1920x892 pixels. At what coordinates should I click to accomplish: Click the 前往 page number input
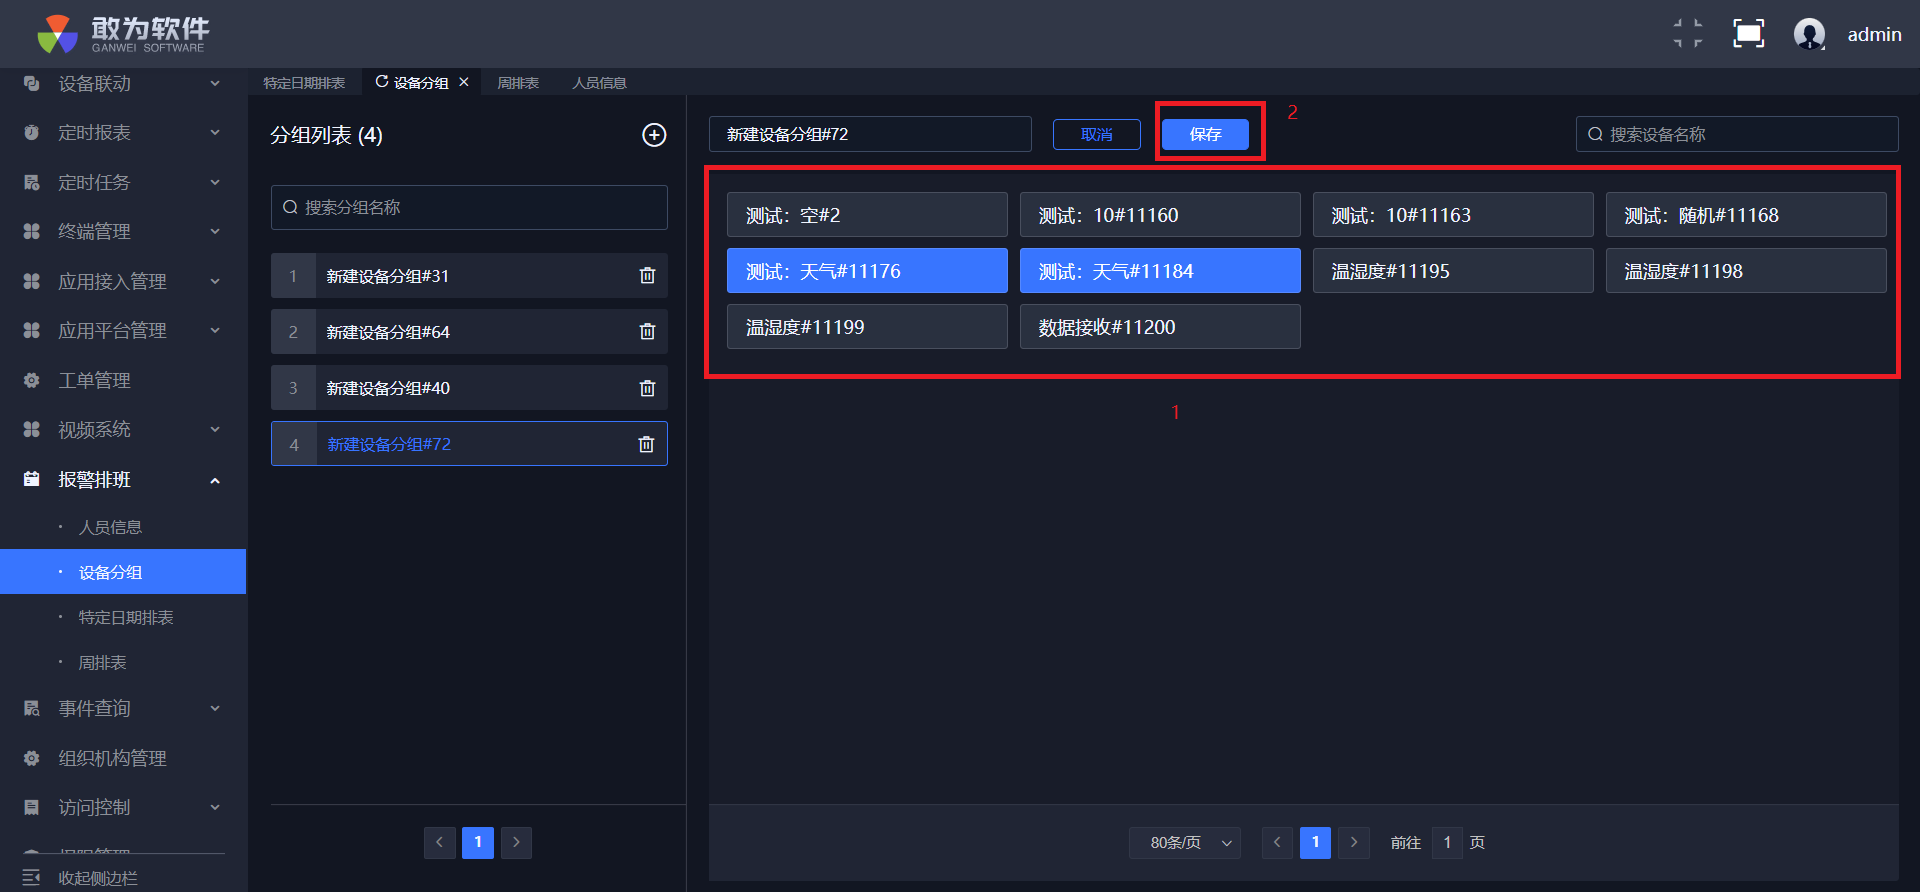(x=1447, y=843)
